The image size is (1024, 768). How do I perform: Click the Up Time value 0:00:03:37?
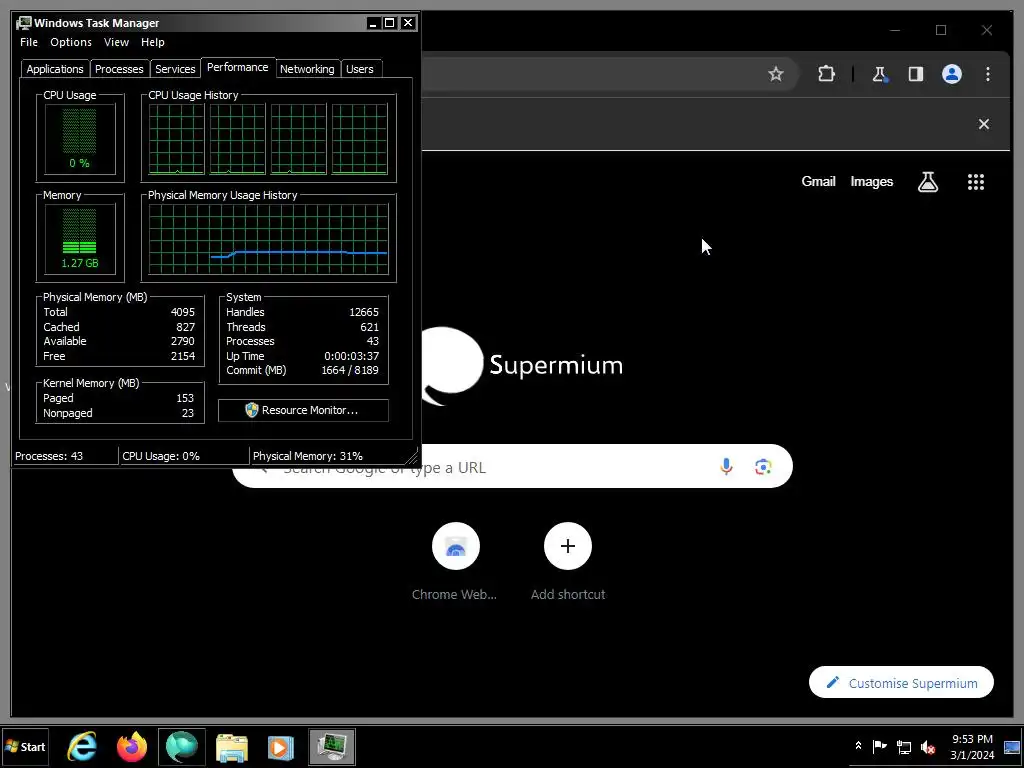(351, 356)
